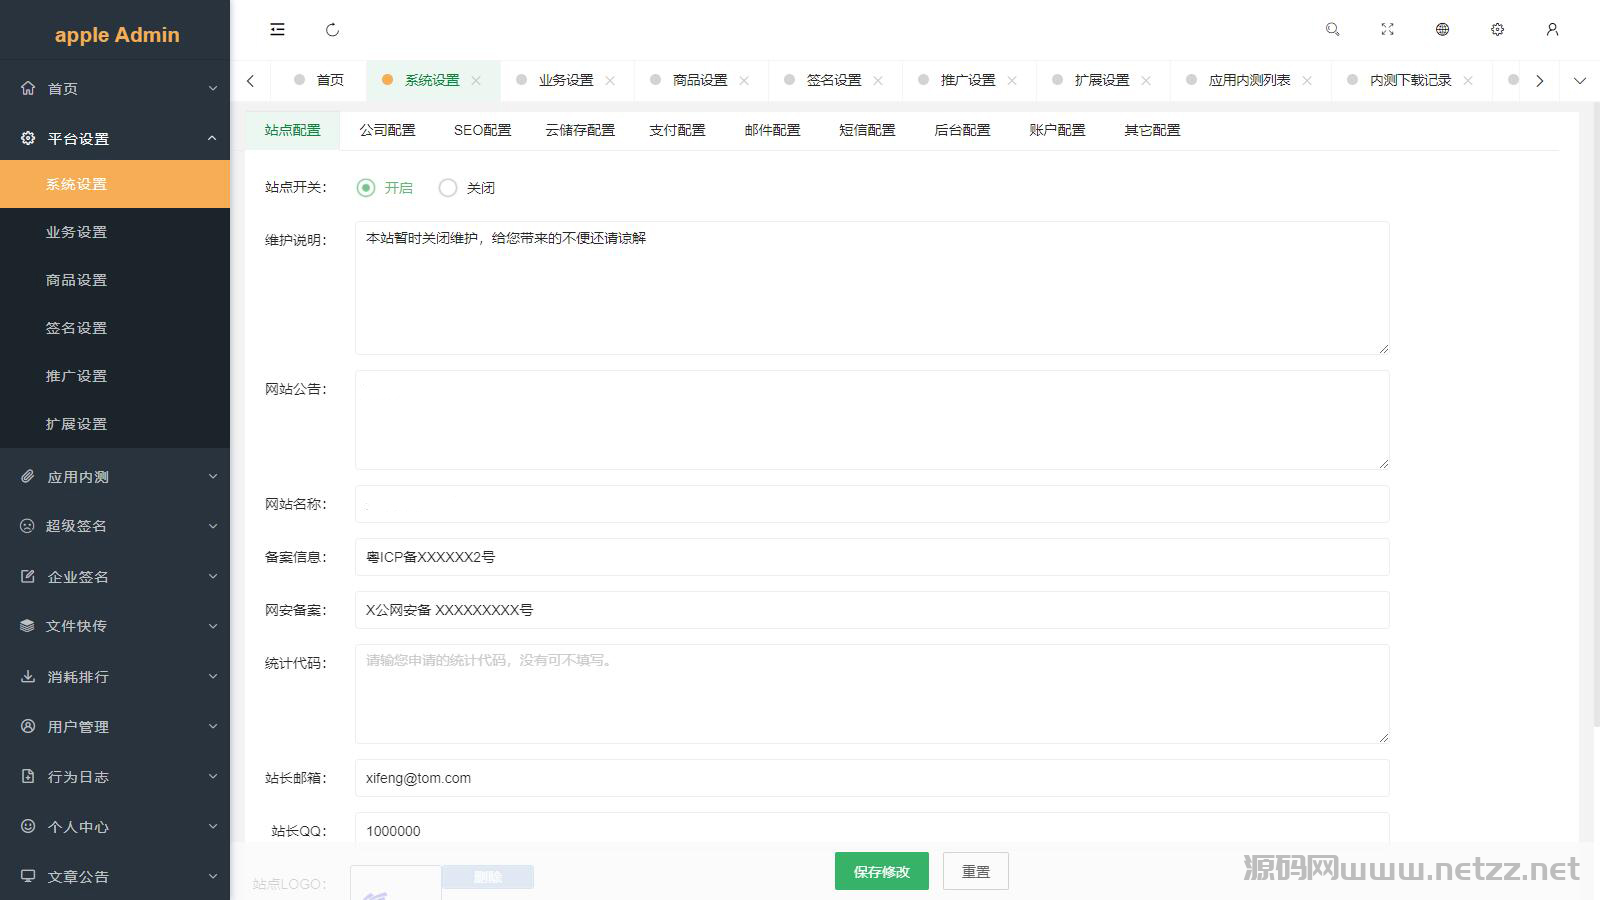Image resolution: width=1600 pixels, height=900 pixels.
Task: Click the 保存修改 button
Action: 882,871
